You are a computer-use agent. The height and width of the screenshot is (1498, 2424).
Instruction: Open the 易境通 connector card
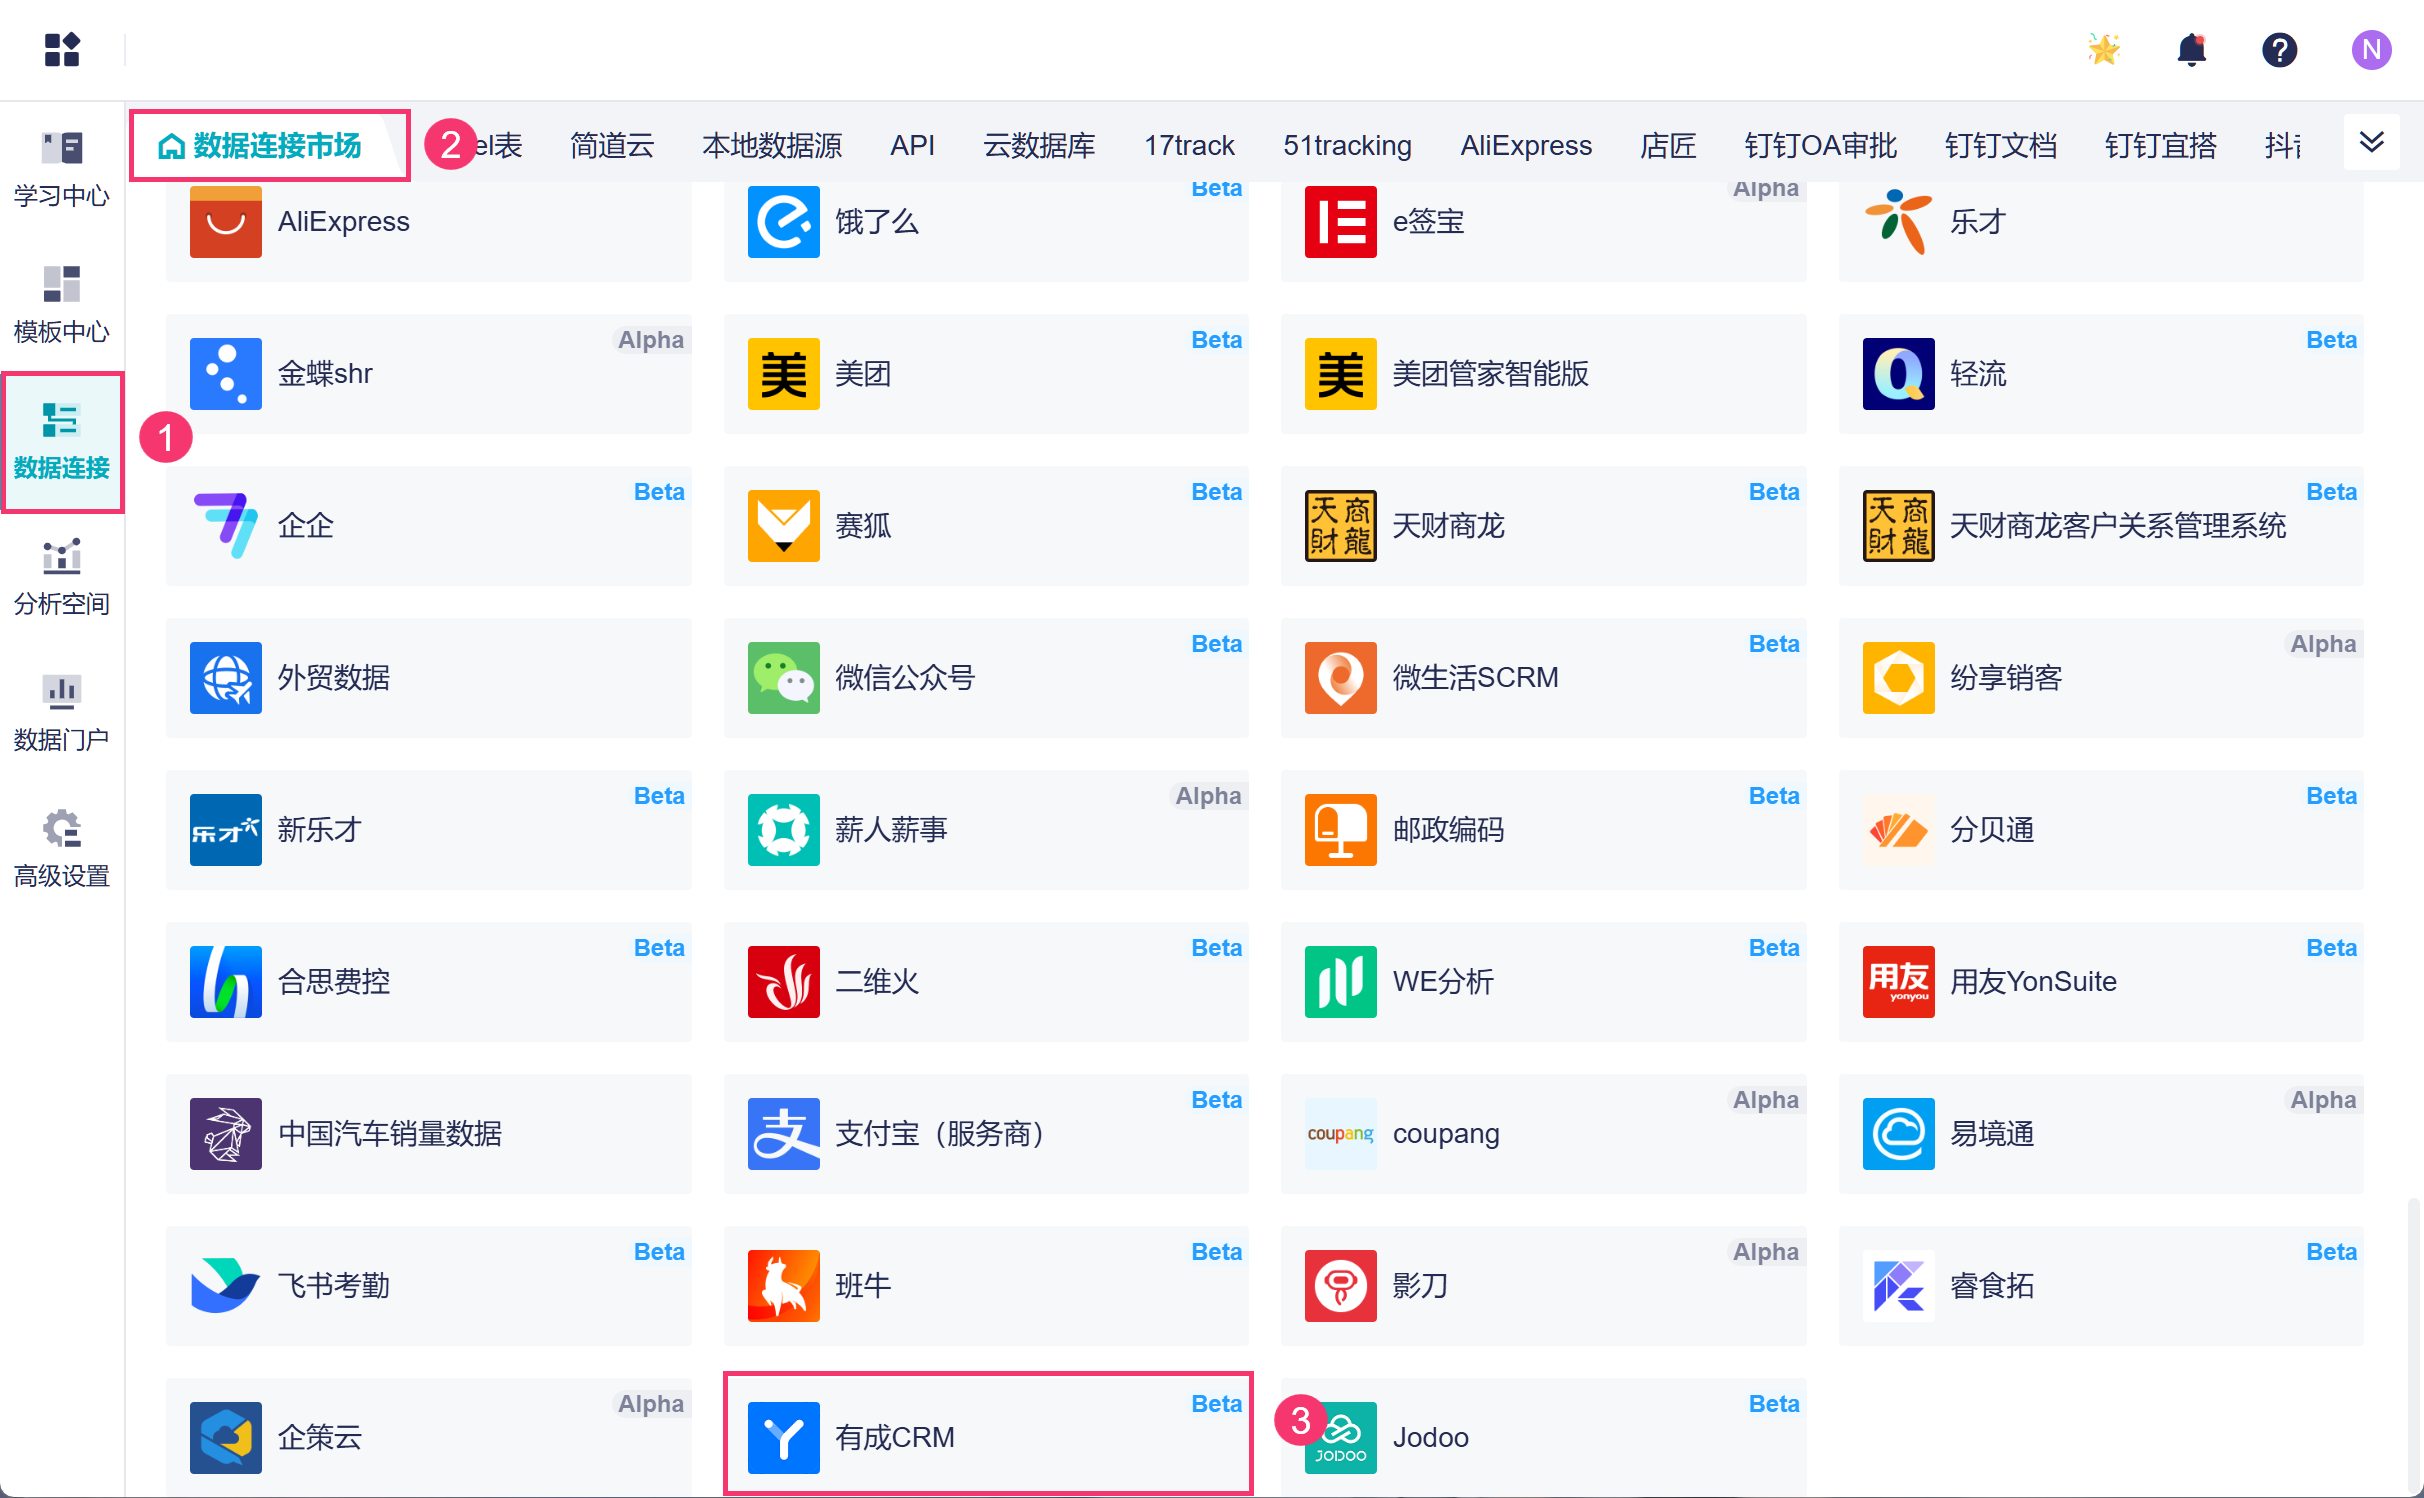click(x=2101, y=1133)
